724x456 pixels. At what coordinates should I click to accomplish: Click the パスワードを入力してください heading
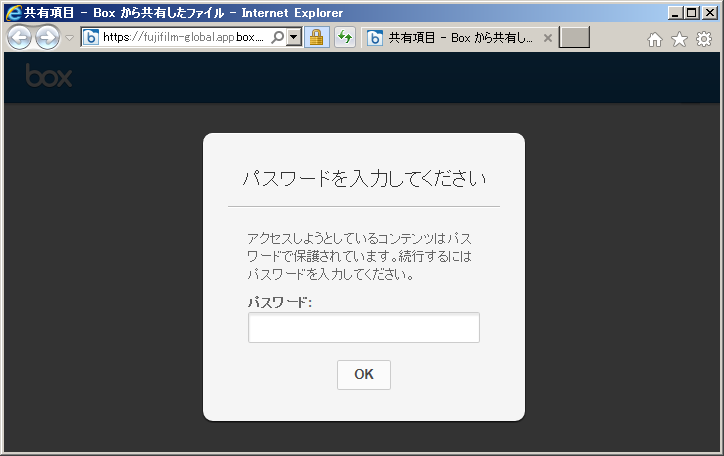tap(364, 178)
